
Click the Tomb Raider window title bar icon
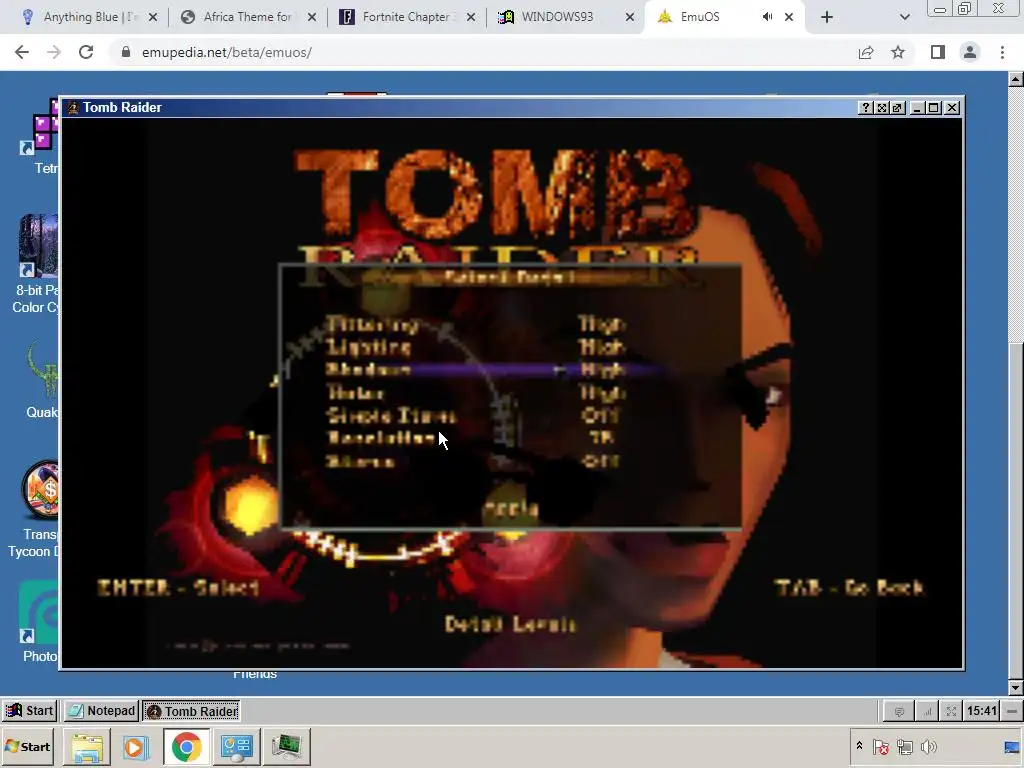click(73, 108)
